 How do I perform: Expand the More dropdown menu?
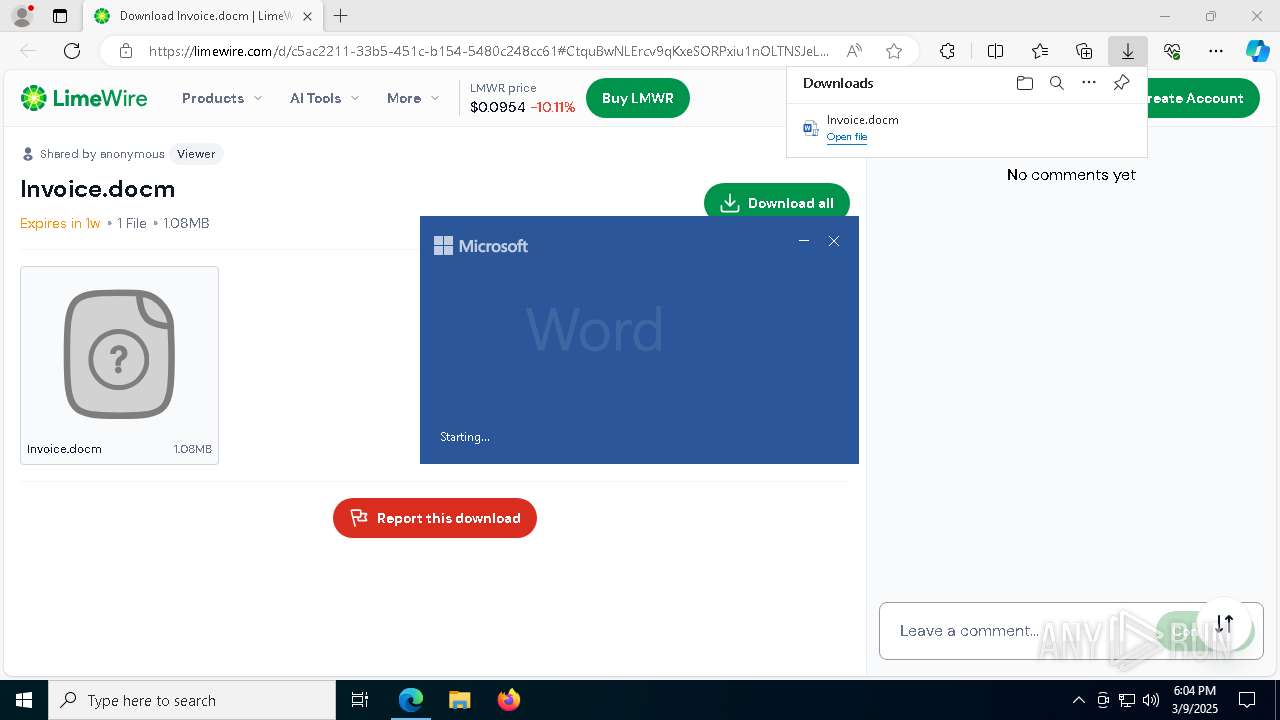tap(413, 98)
